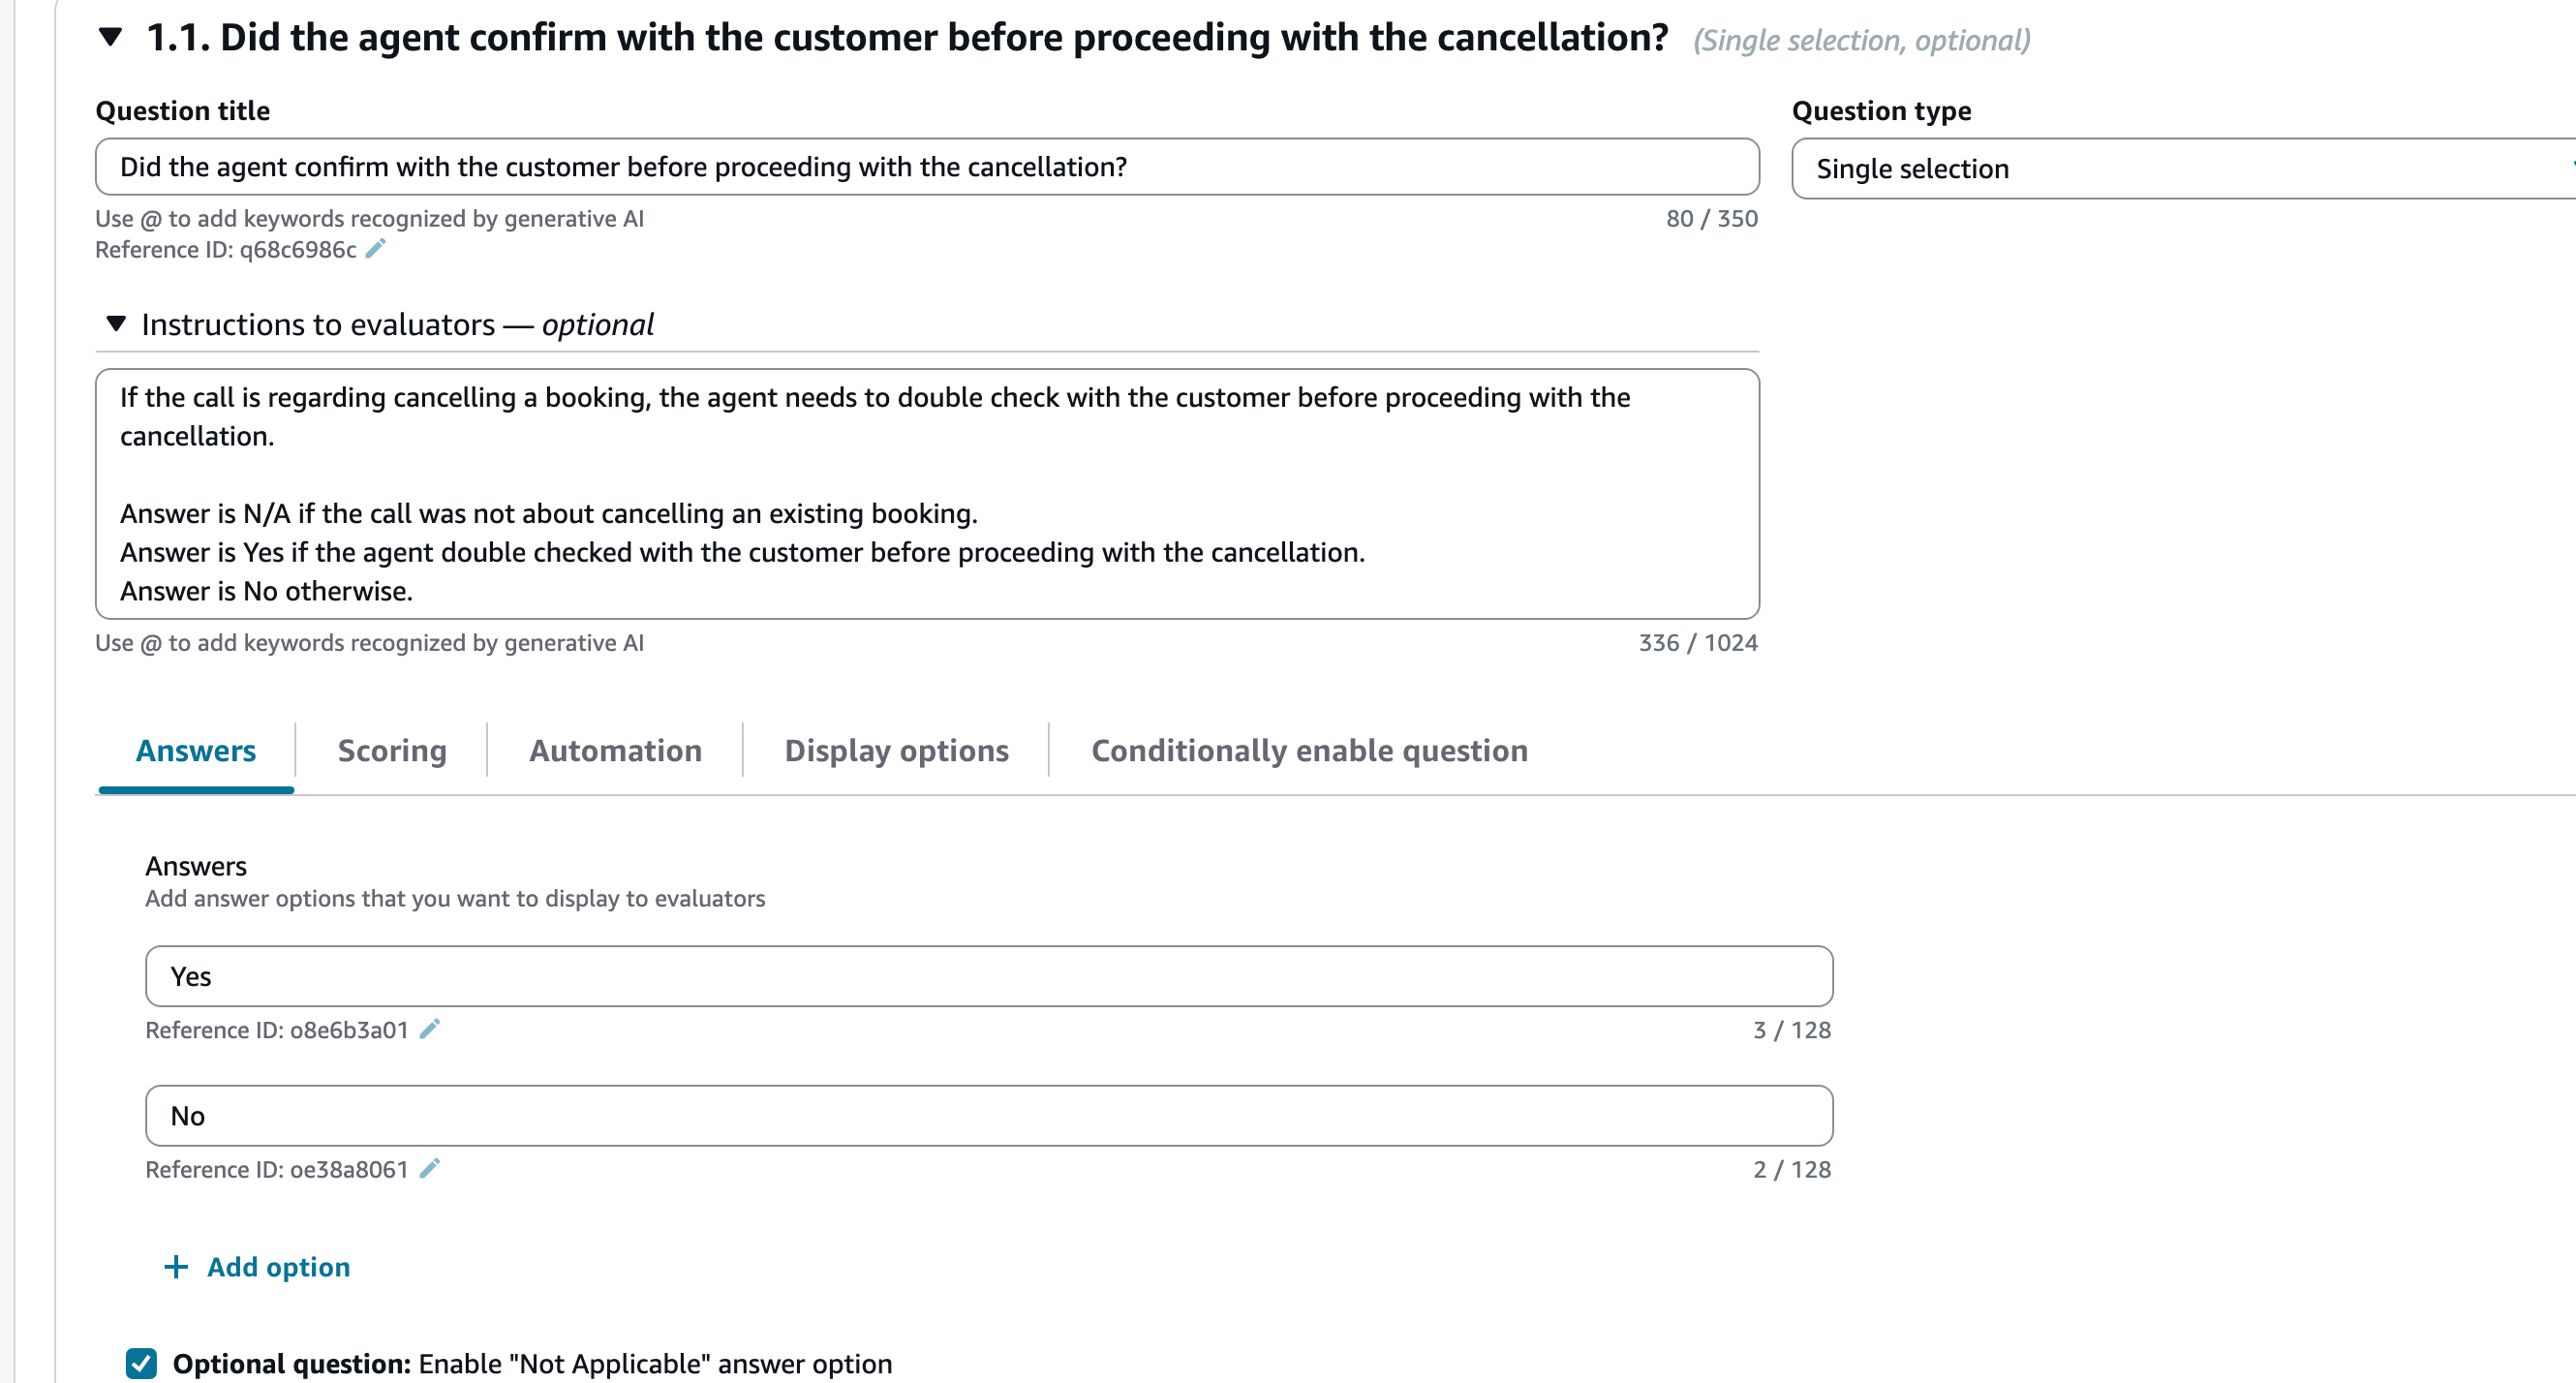Click inside the evaluator instructions text area

point(927,494)
